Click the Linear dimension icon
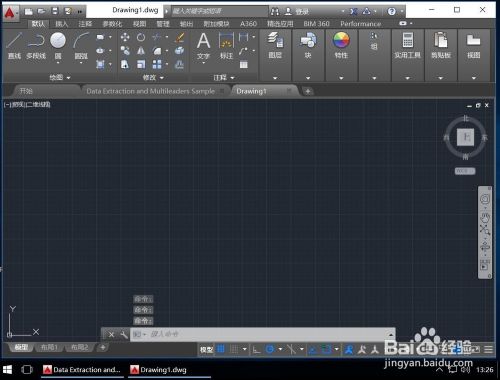Screen dimensions: 500x380 tap(244, 37)
